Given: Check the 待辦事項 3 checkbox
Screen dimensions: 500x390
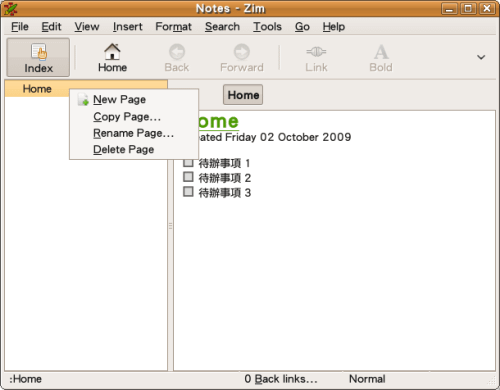Looking at the screenshot, I should click(x=188, y=192).
